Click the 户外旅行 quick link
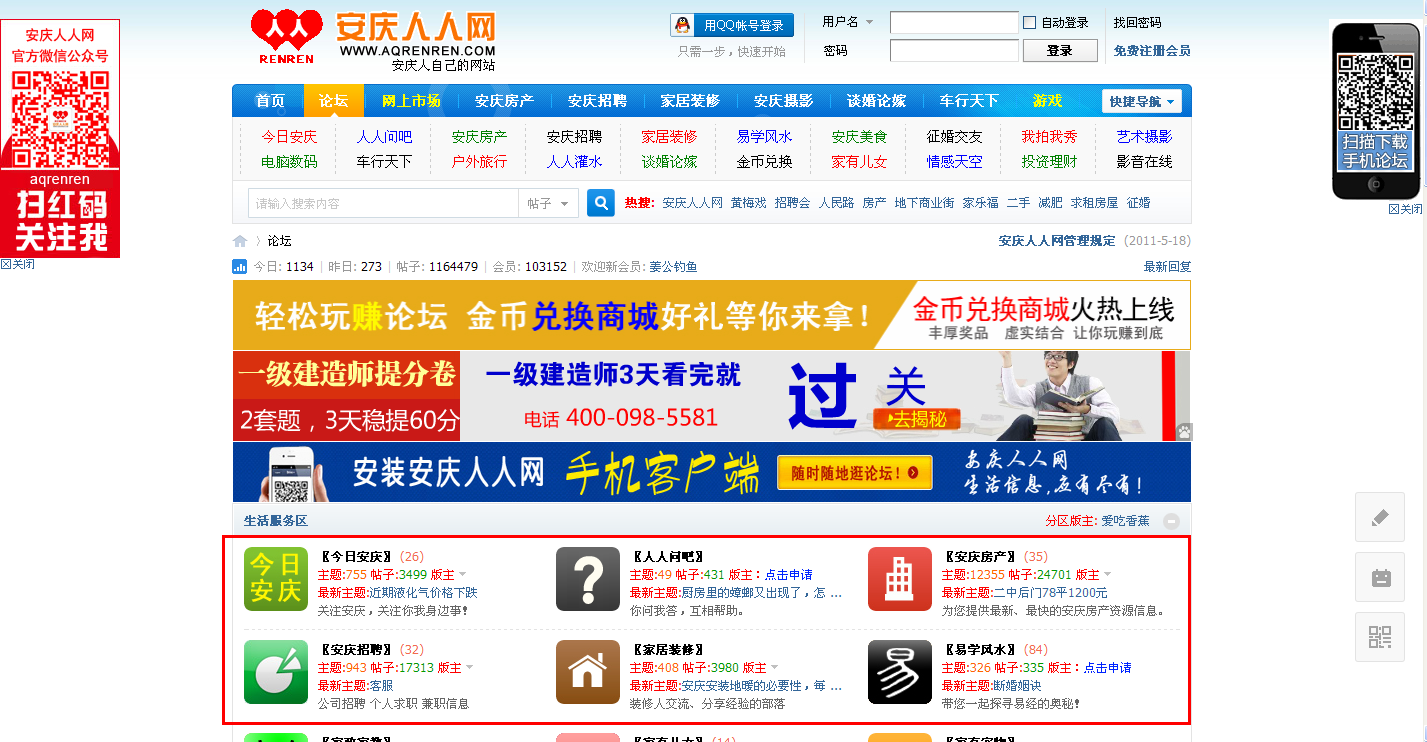This screenshot has width=1427, height=742. click(479, 162)
